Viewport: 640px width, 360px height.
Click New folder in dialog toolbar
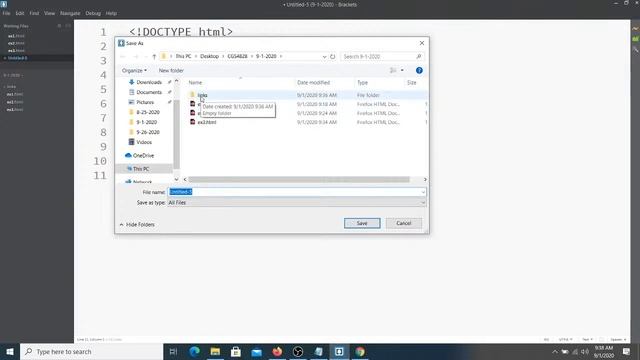pyautogui.click(x=171, y=71)
